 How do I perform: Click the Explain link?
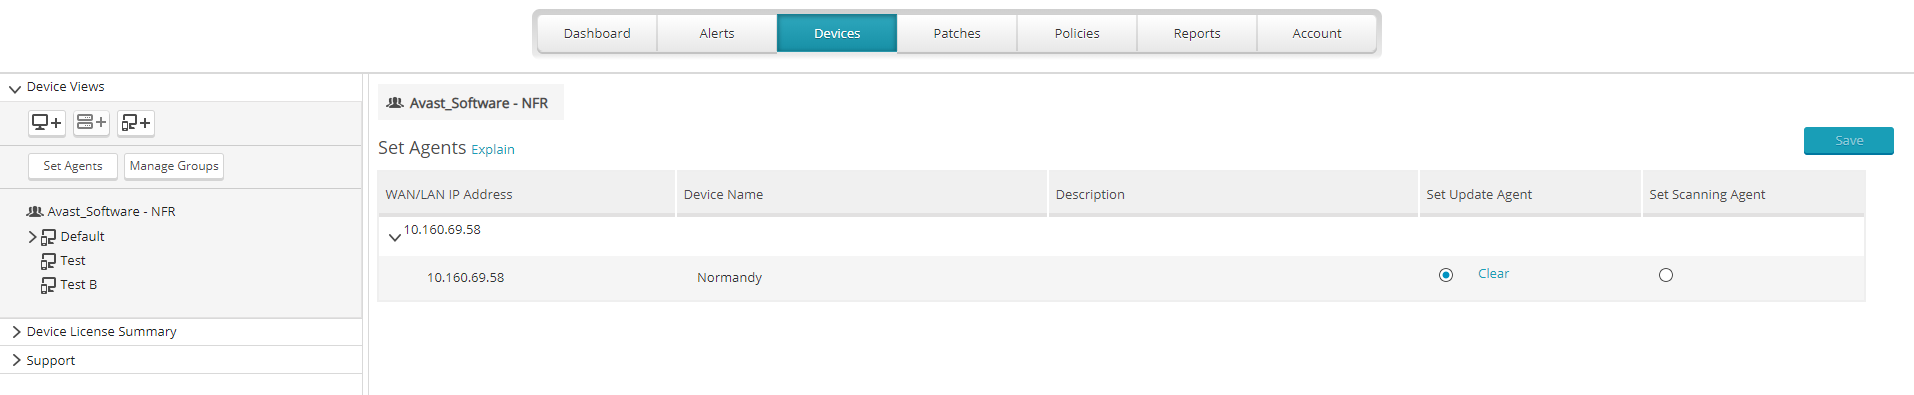[x=493, y=150]
